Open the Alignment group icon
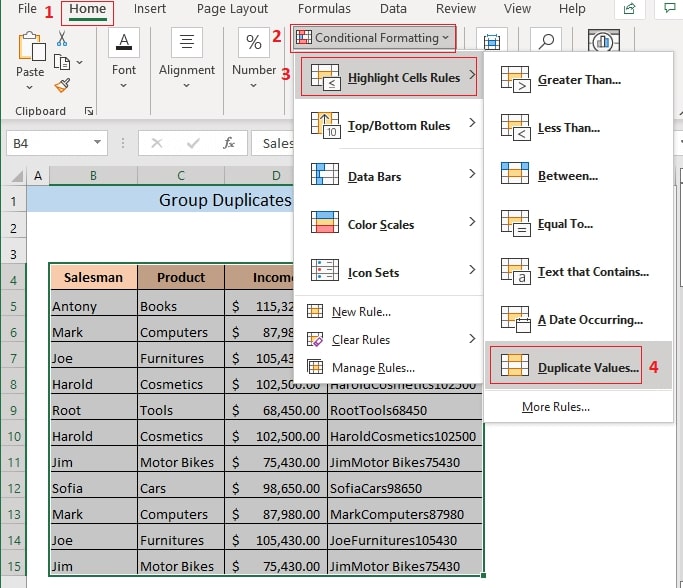The height and width of the screenshot is (588, 683). point(187,42)
